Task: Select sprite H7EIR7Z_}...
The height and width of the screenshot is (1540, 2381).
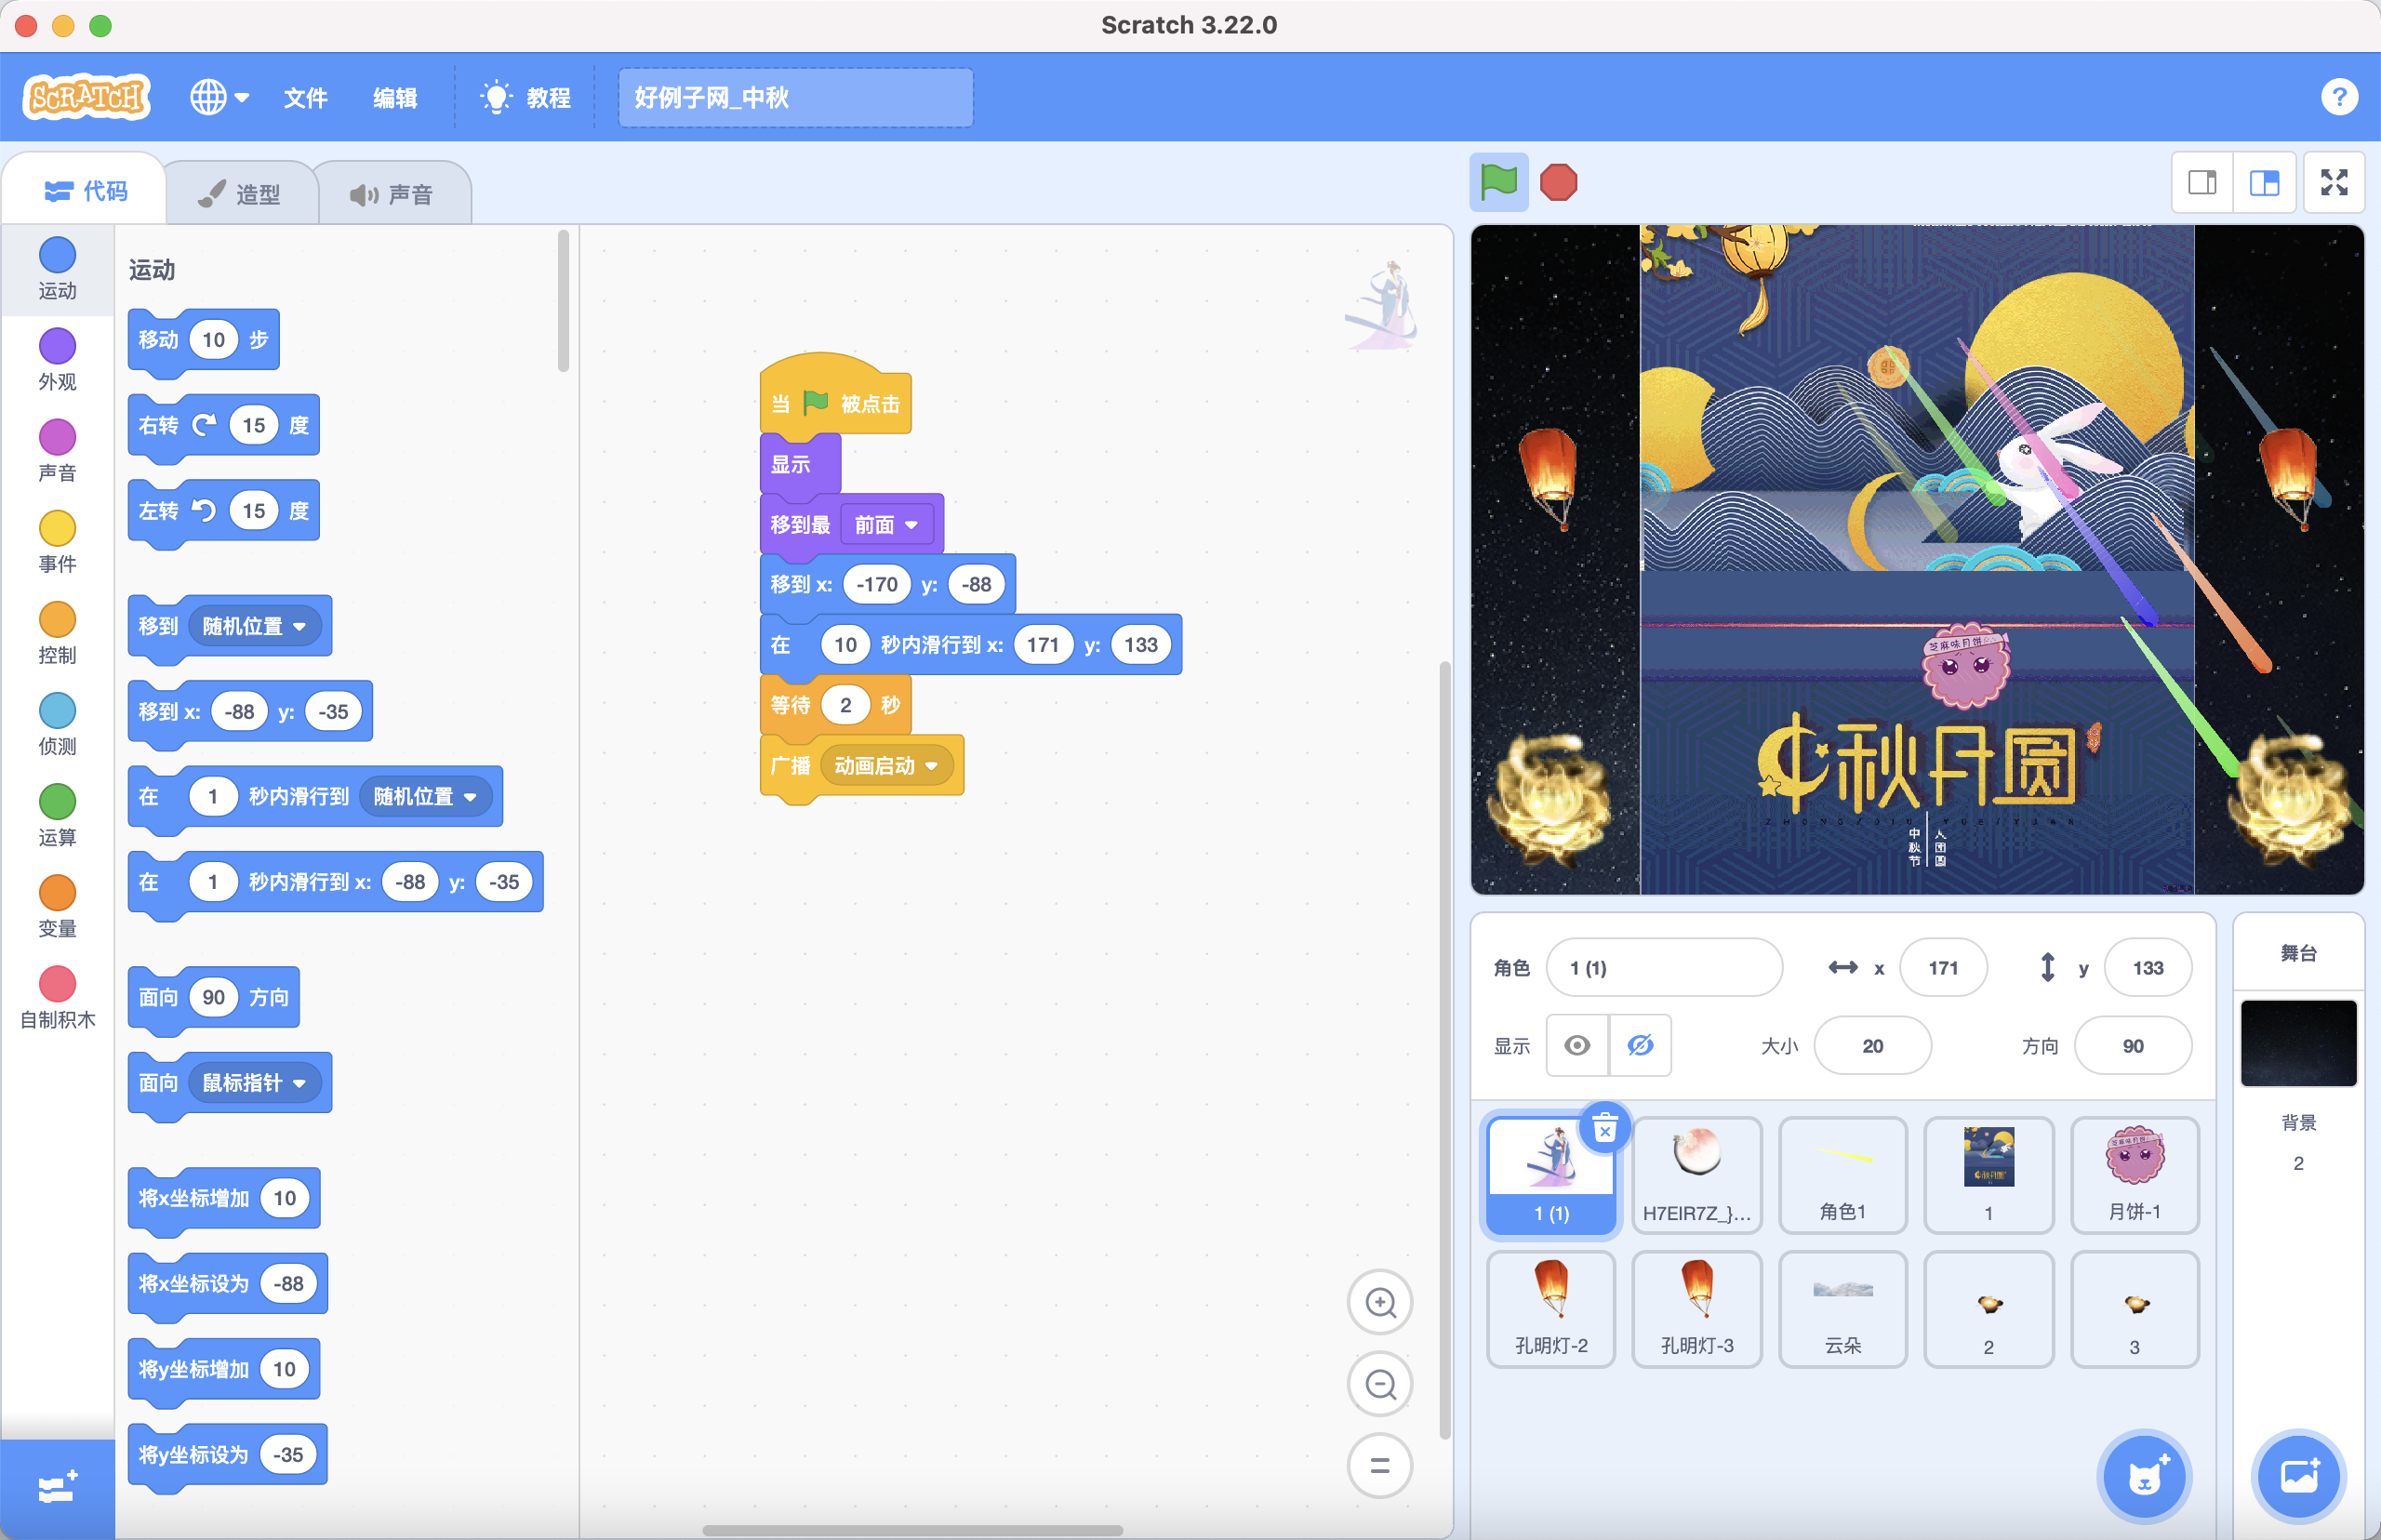Action: pos(1696,1174)
